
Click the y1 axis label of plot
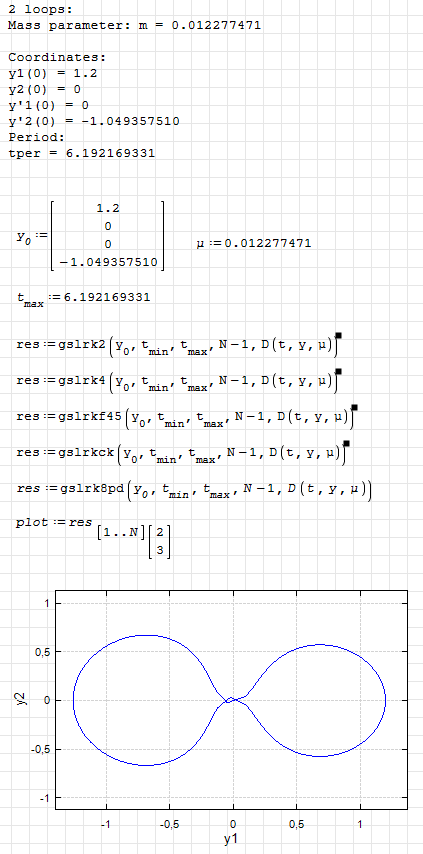point(231,839)
